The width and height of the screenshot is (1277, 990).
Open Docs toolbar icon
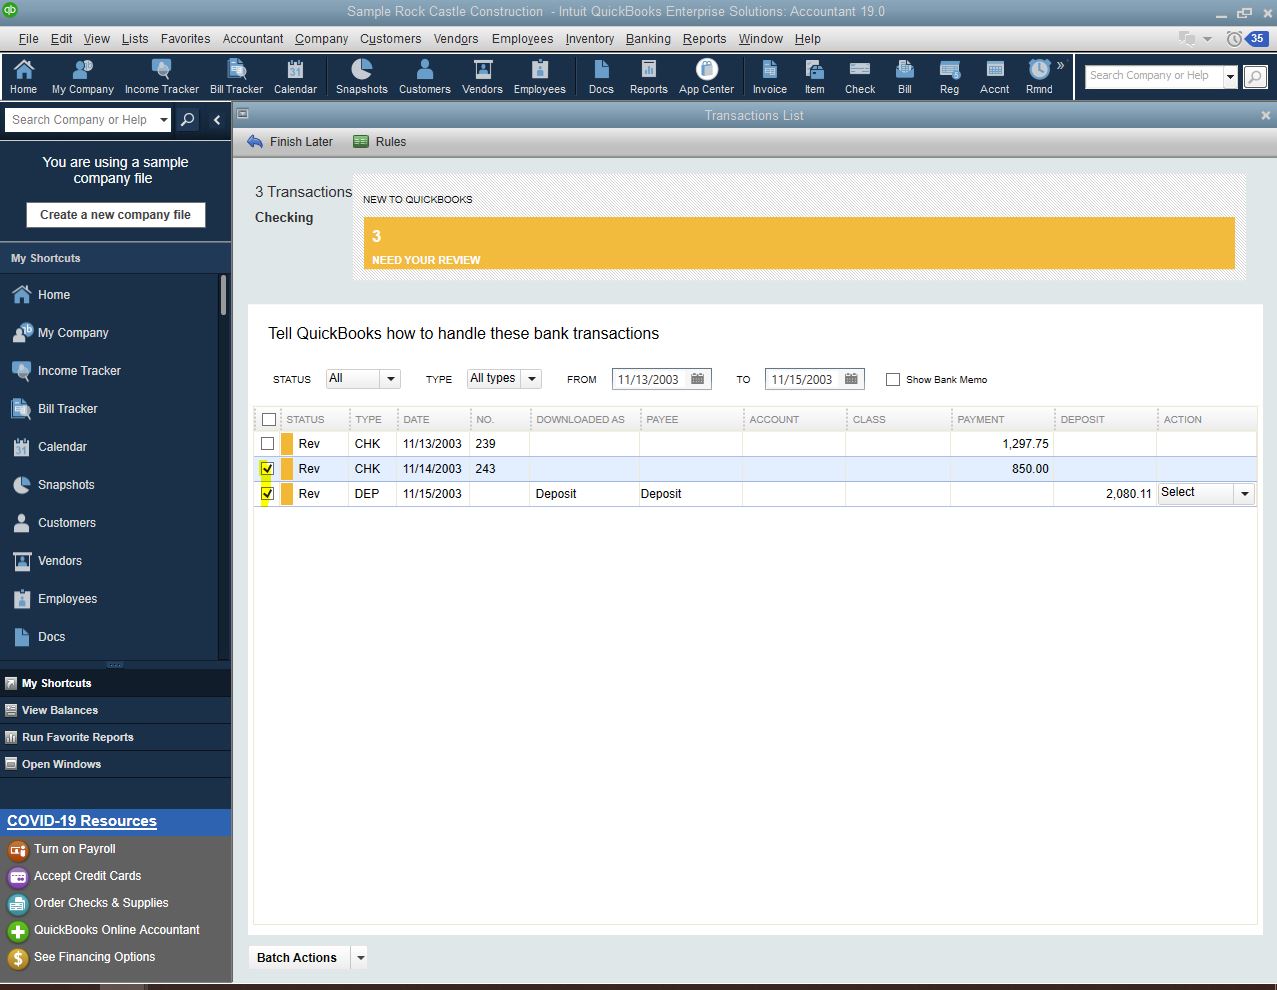tap(601, 76)
